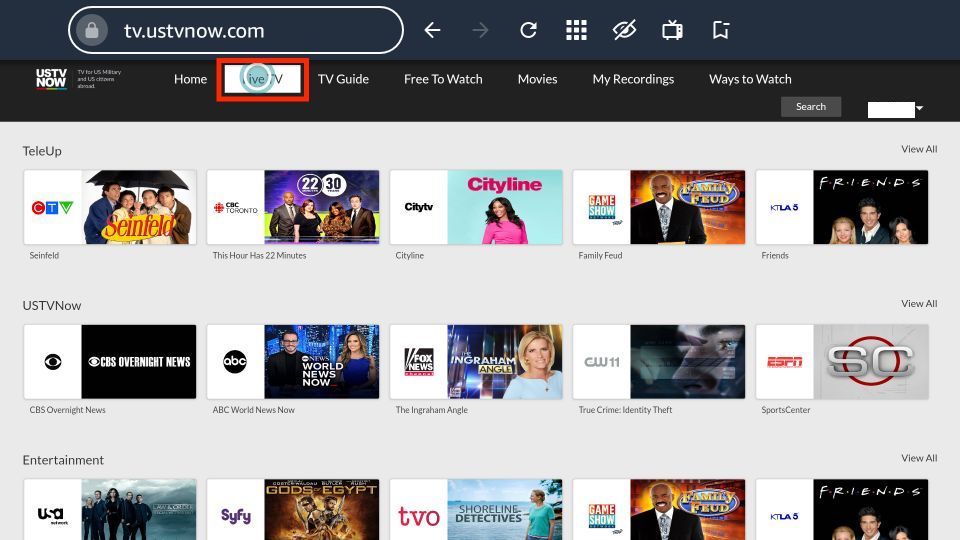Screen dimensions: 960x540
Task: Open The Ingraham Angle thumbnail
Action: [x=504, y=361]
